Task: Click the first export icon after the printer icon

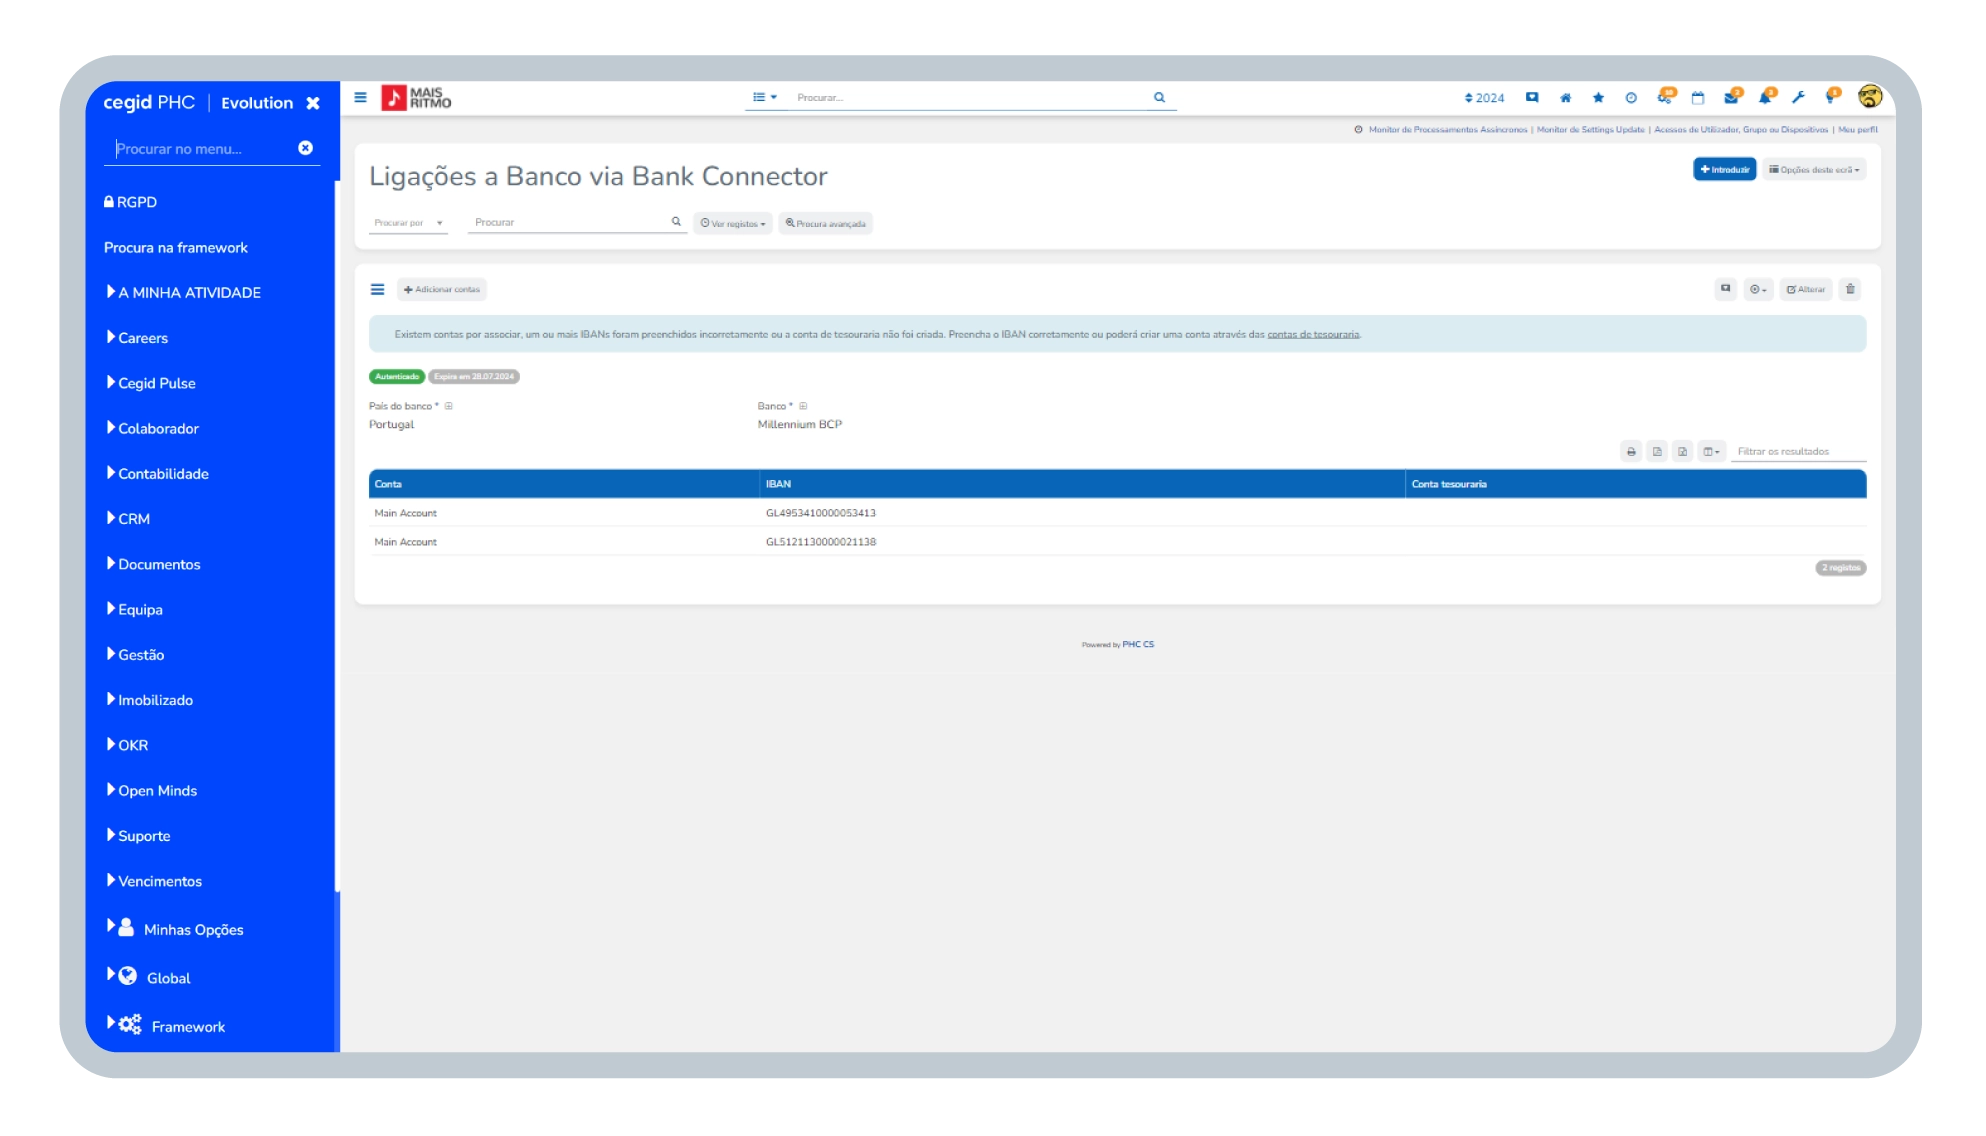Action: pyautogui.click(x=1657, y=452)
